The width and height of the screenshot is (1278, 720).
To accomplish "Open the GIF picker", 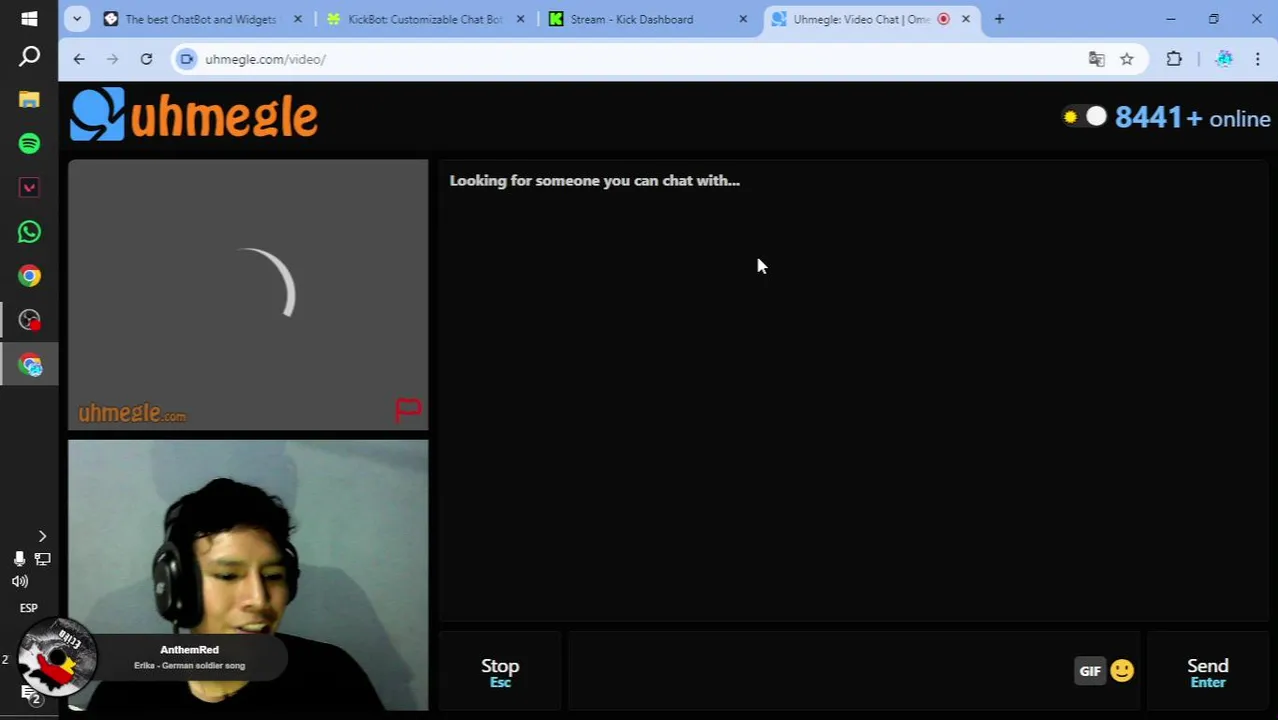I will (1090, 671).
